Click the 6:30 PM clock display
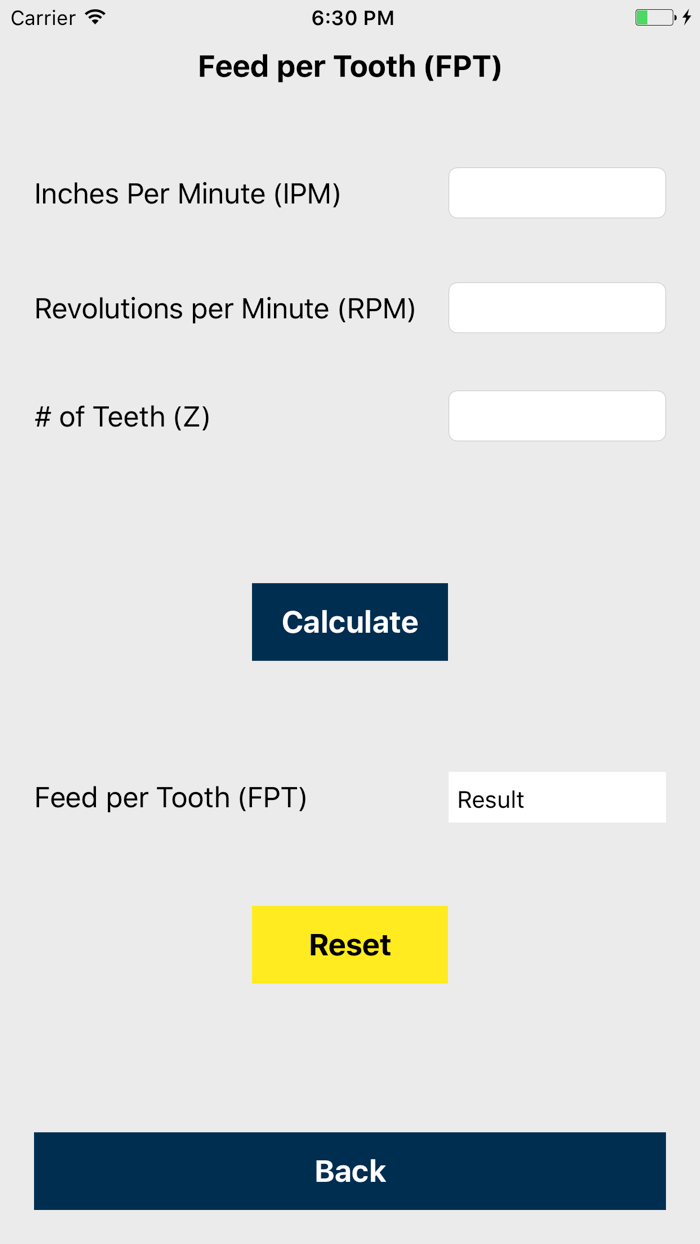 coord(355,17)
